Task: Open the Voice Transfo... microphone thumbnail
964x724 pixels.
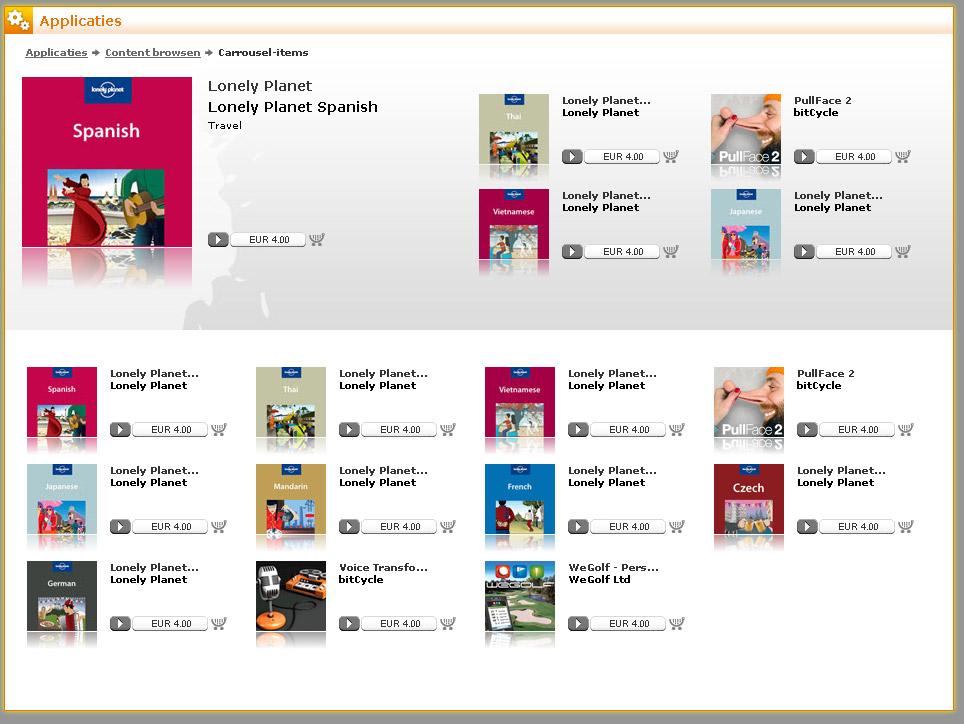Action: click(291, 596)
